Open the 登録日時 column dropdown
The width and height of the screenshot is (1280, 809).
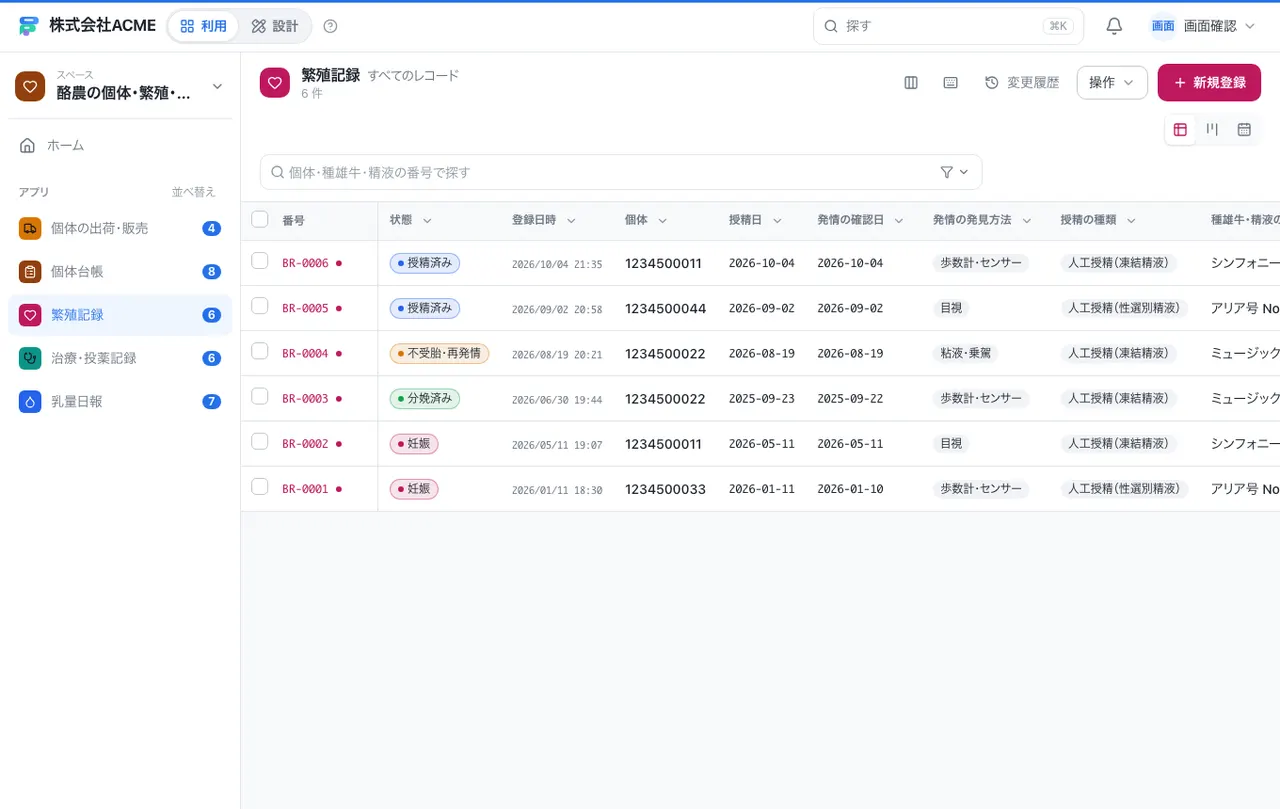coord(571,220)
